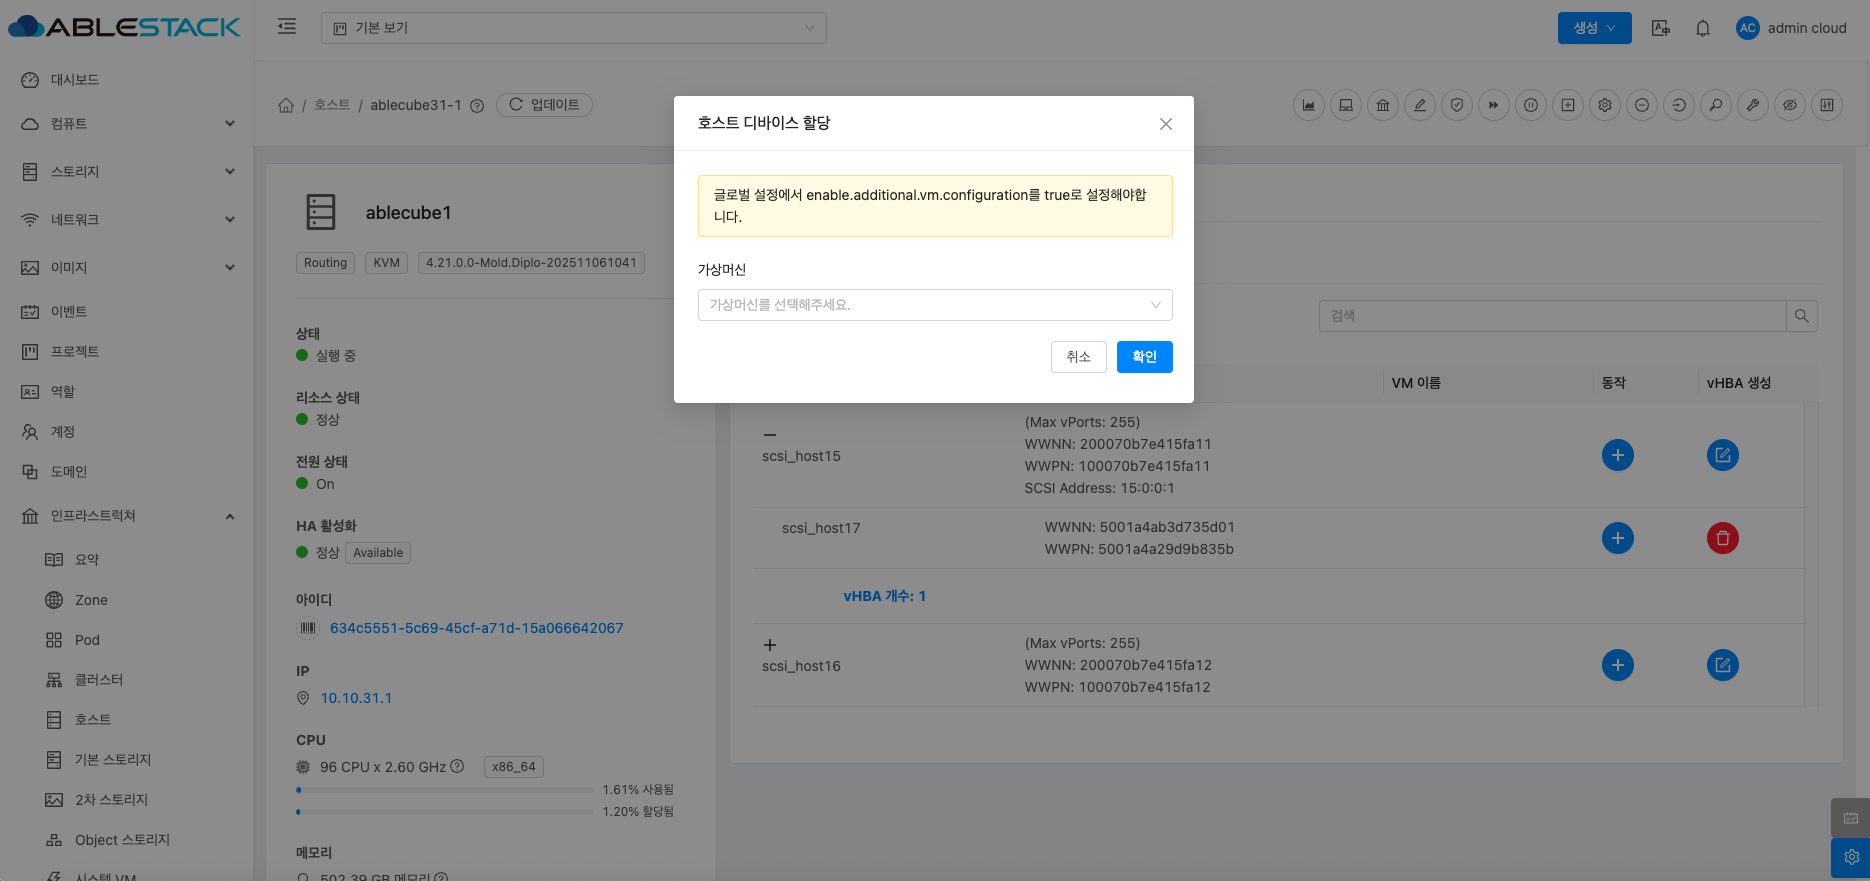1870x881 pixels.
Task: Open 대시보드 in the sidebar
Action: click(74, 80)
